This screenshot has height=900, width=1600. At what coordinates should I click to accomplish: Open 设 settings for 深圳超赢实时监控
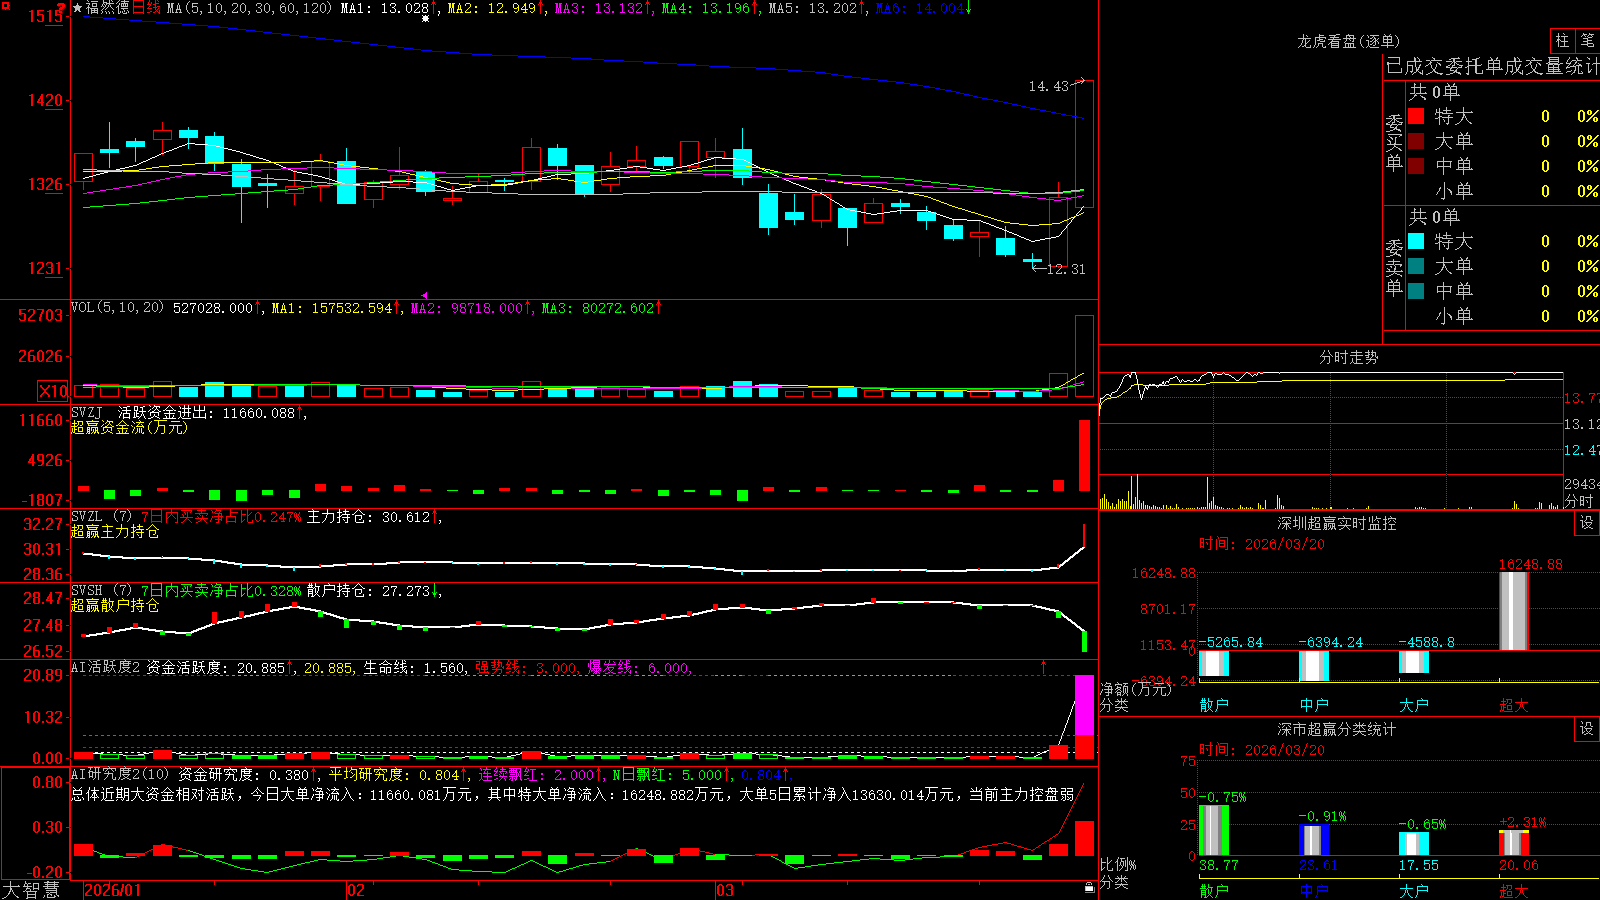pyautogui.click(x=1587, y=523)
